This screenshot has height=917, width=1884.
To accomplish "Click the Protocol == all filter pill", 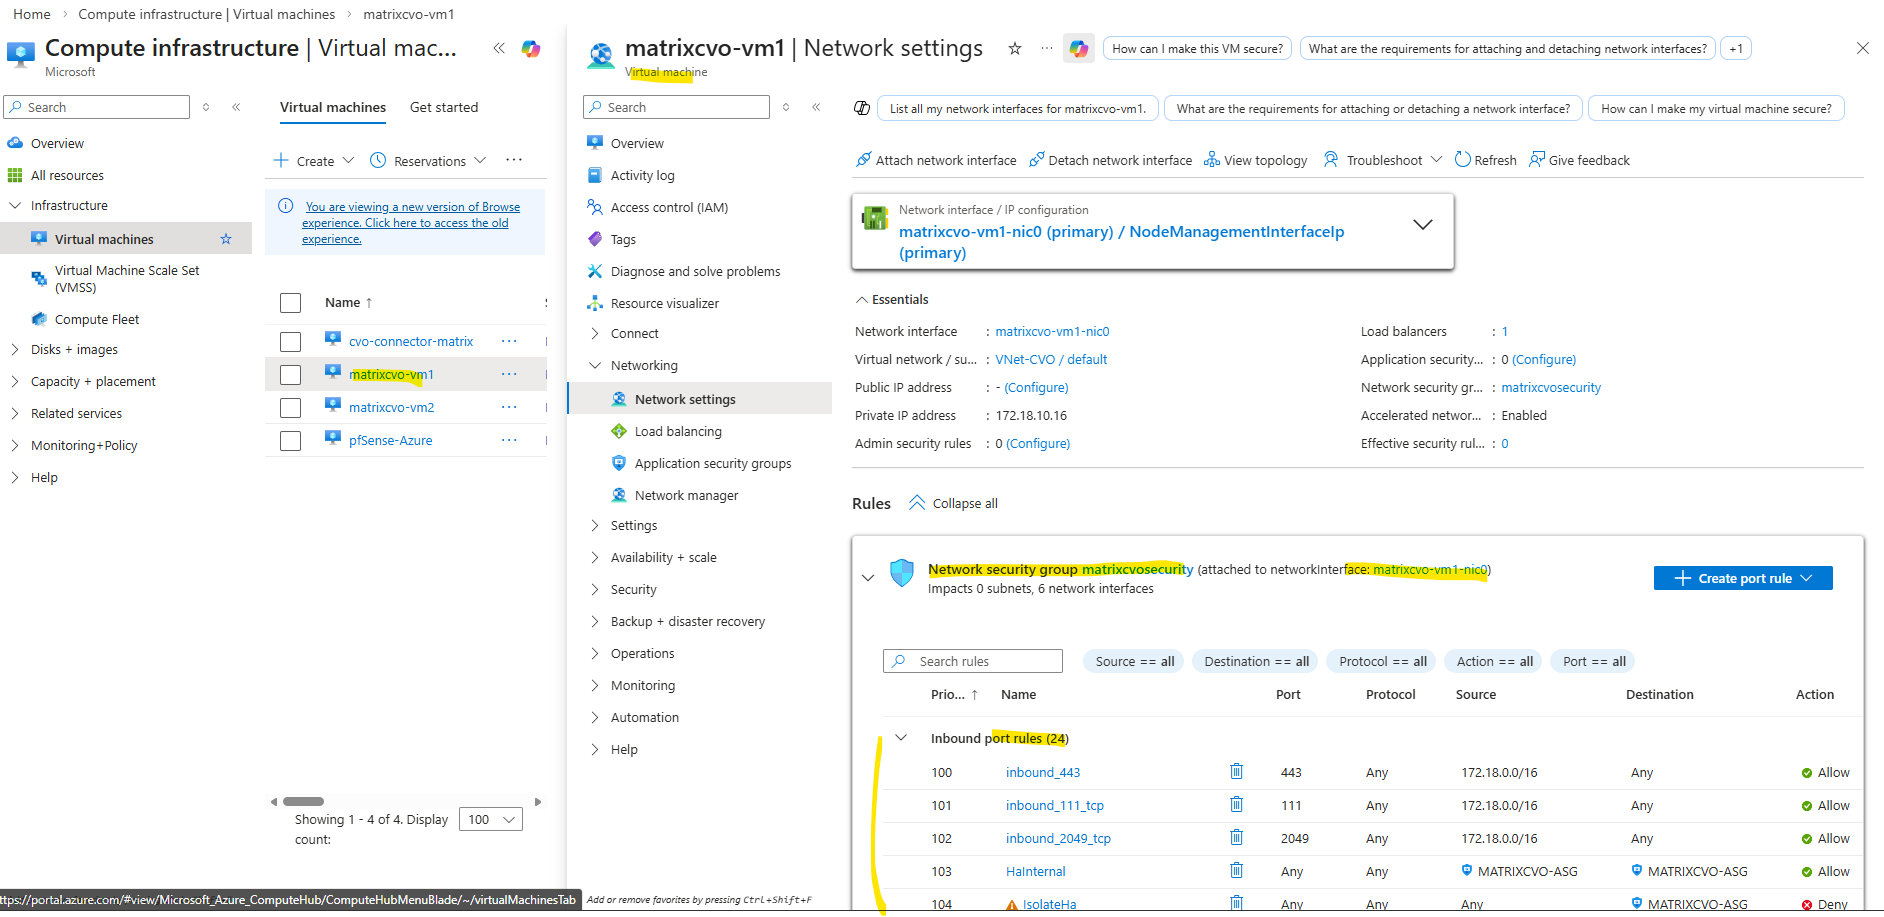I will tap(1382, 661).
